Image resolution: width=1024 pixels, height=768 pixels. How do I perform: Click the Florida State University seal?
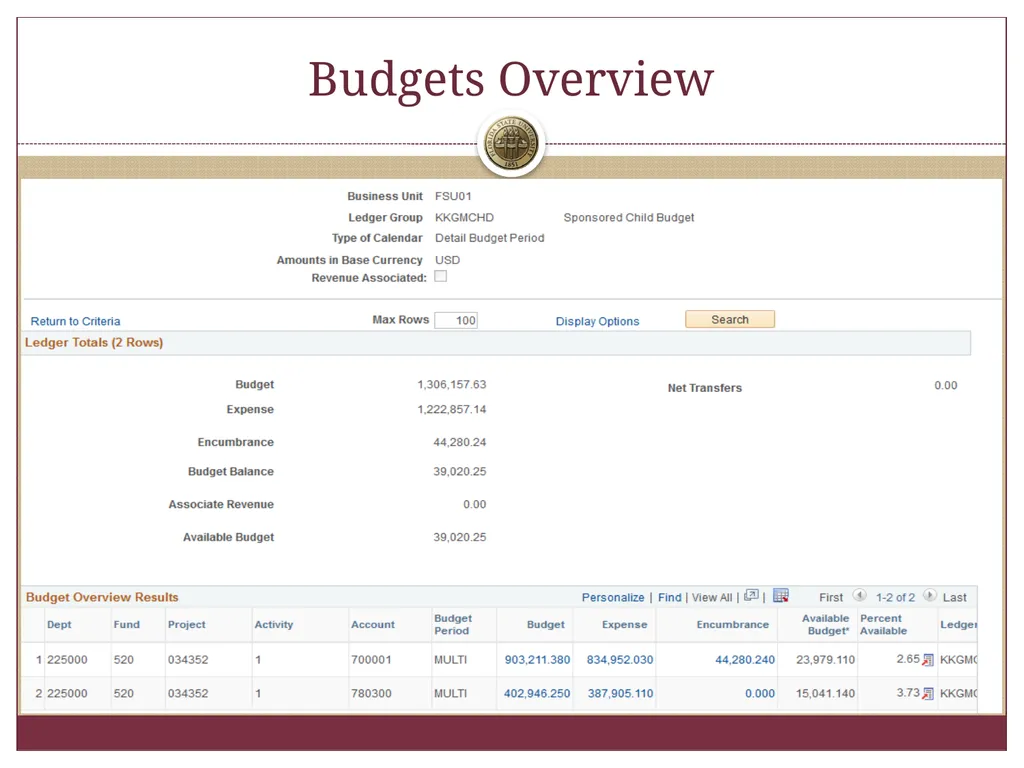click(511, 144)
